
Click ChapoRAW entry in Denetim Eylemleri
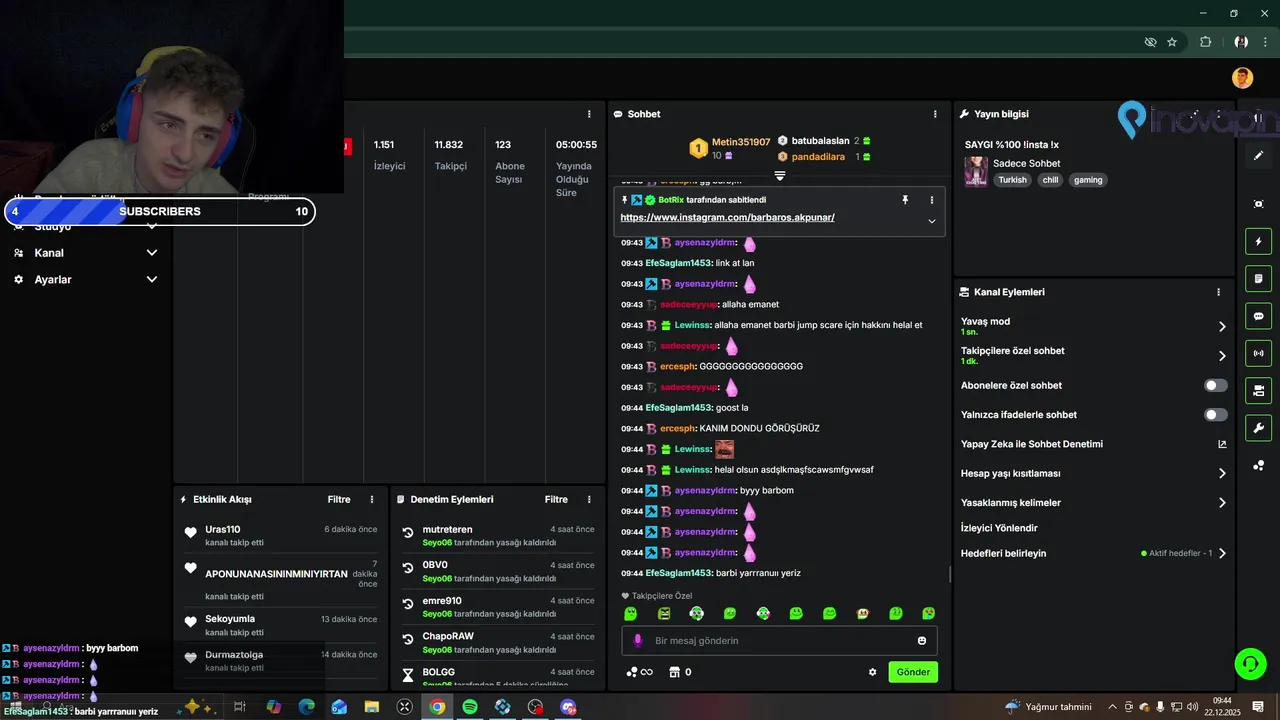click(x=448, y=636)
